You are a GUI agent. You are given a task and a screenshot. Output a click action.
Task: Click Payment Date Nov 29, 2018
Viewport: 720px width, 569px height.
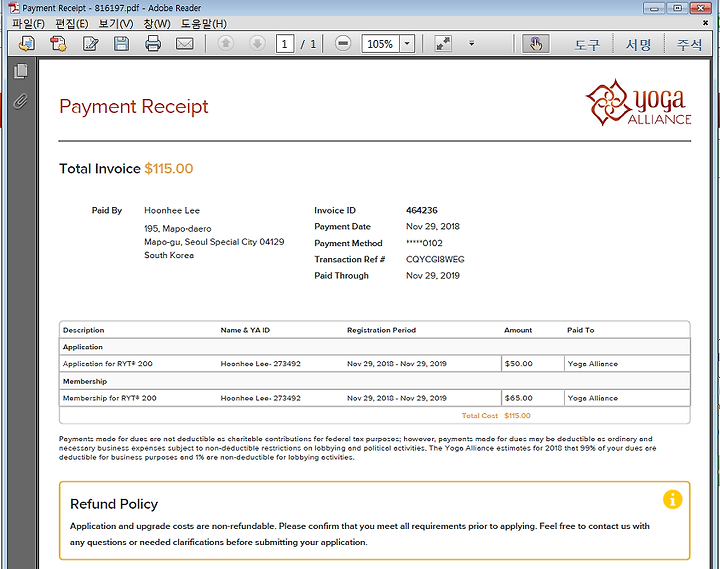433,226
